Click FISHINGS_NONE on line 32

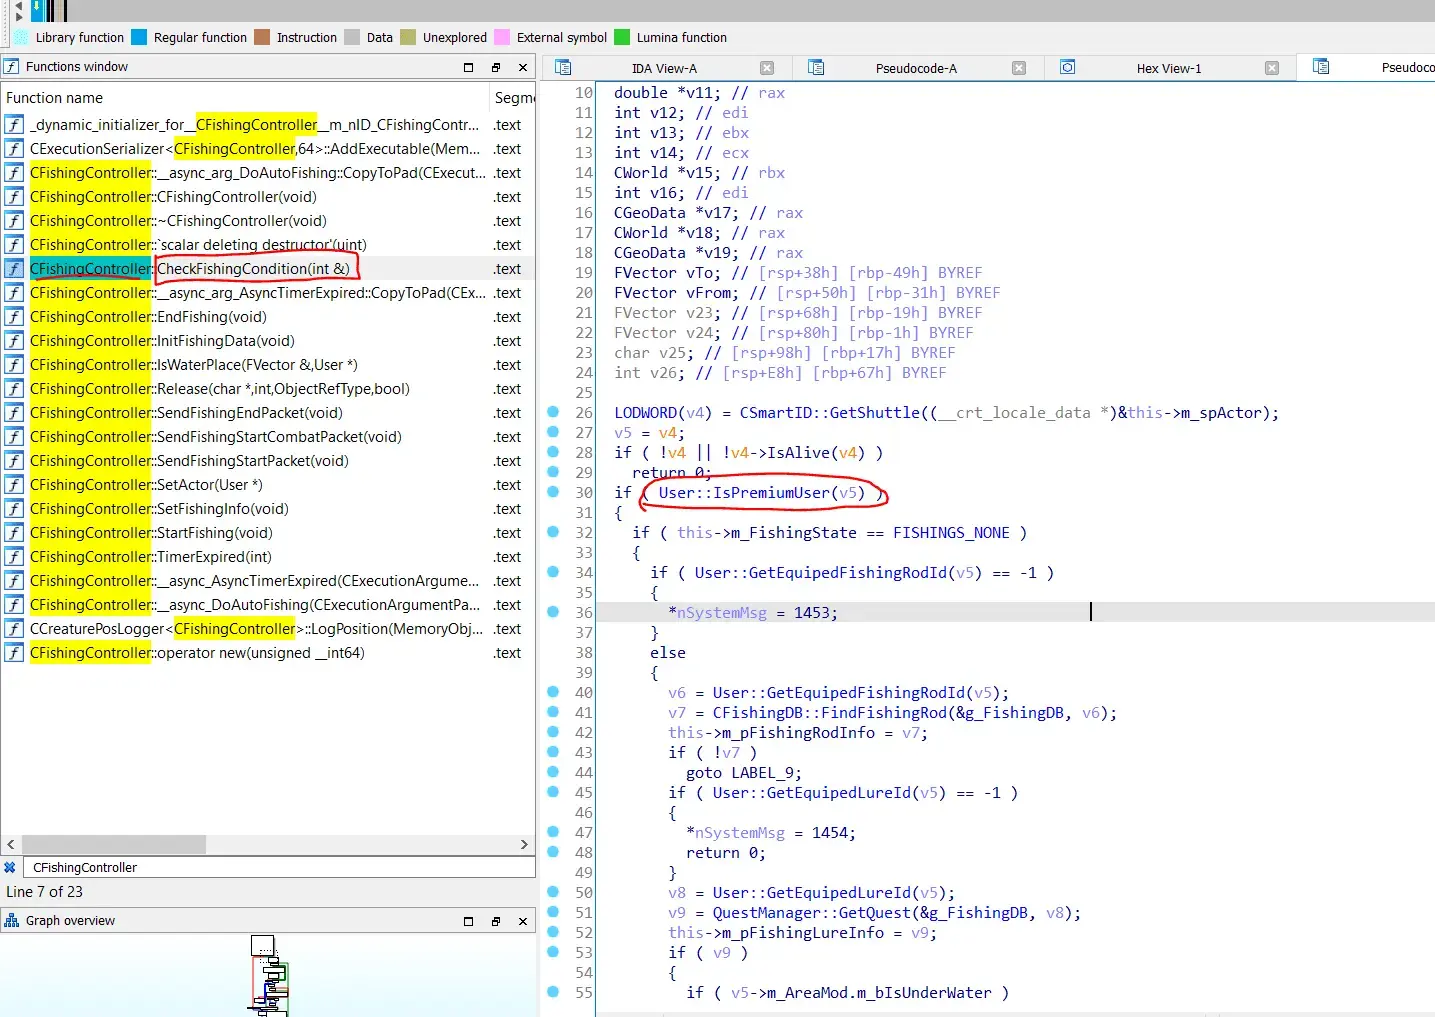click(x=951, y=532)
